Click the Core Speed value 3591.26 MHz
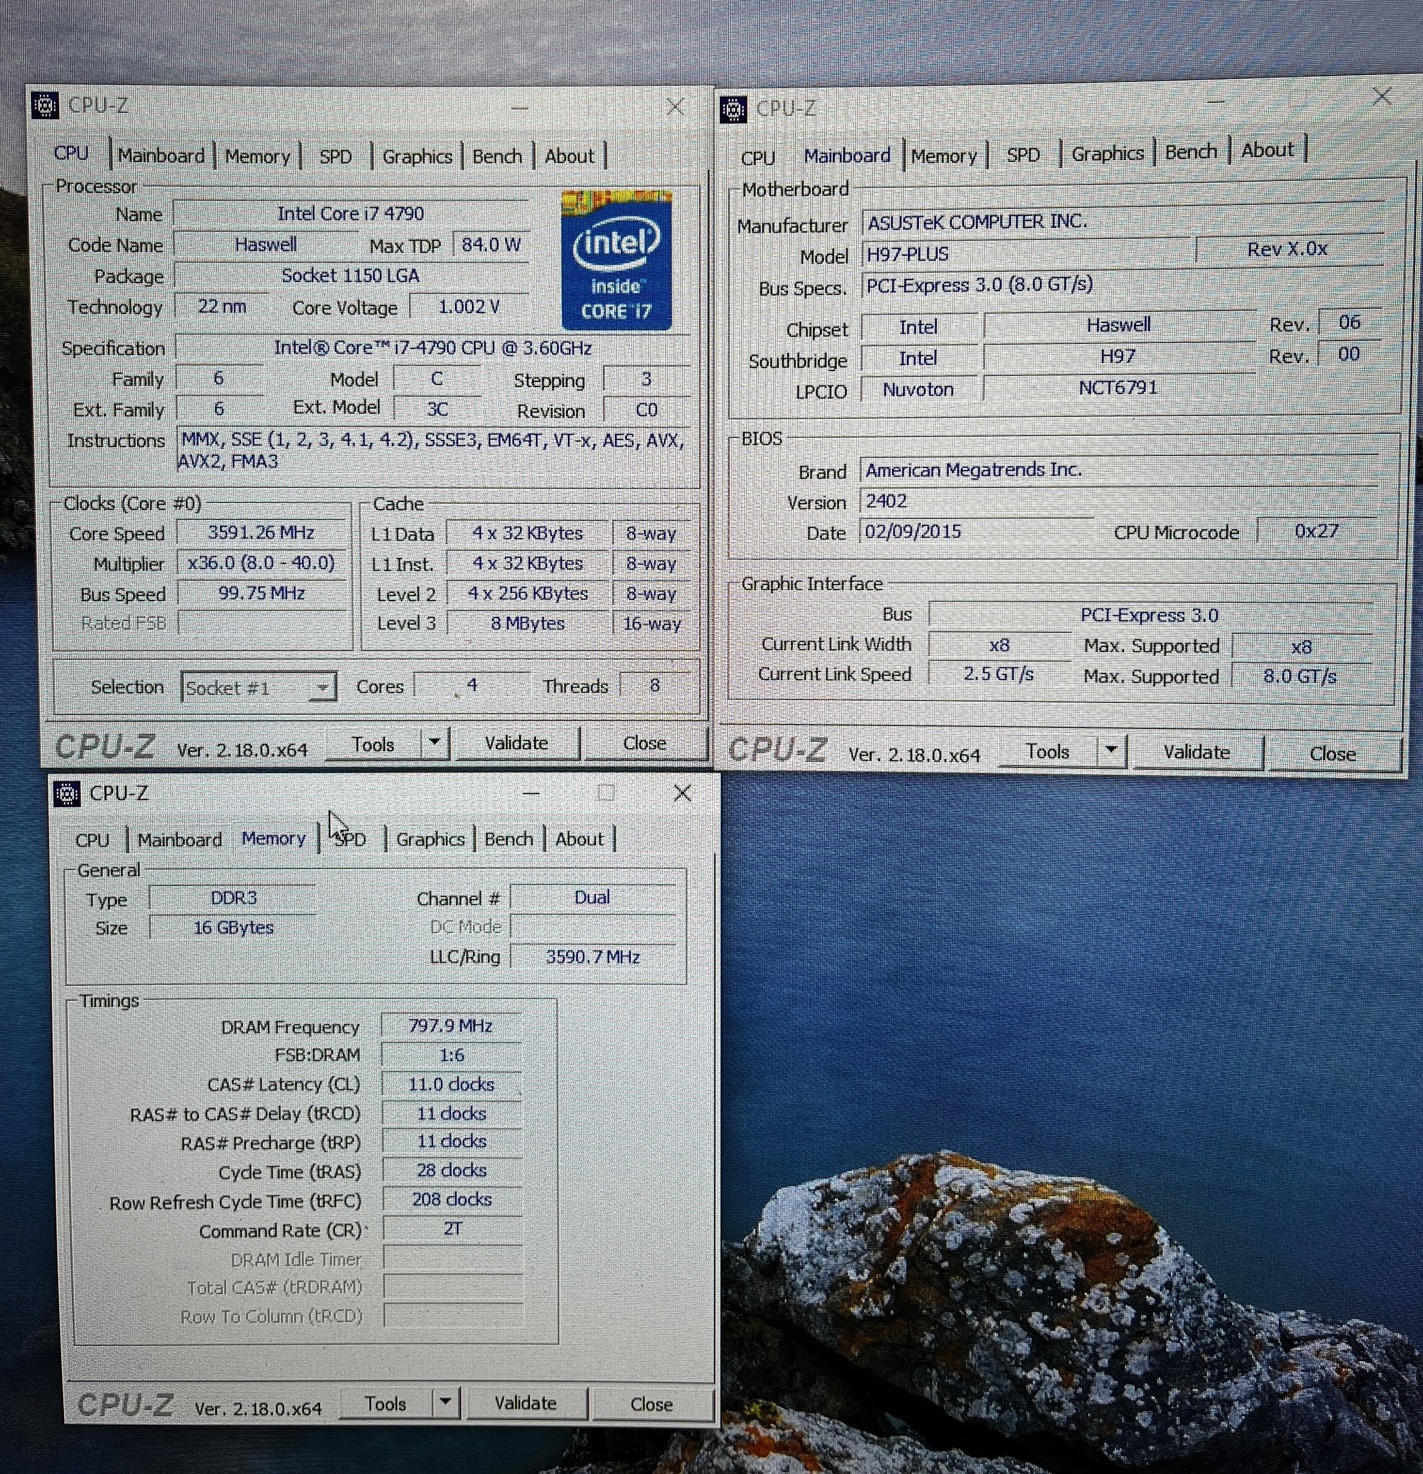The width and height of the screenshot is (1423, 1474). pos(261,533)
